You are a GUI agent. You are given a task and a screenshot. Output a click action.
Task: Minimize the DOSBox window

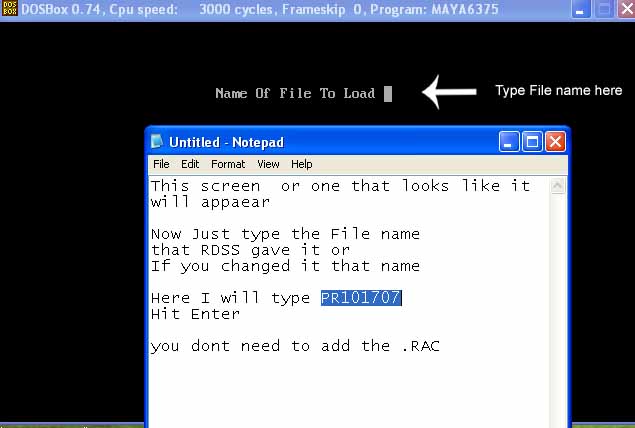[x=580, y=9]
